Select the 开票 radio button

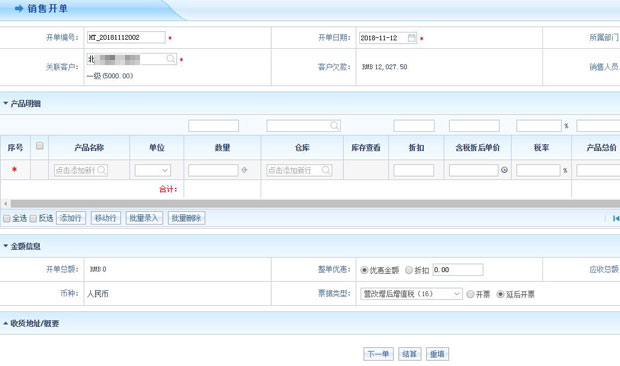(470, 294)
